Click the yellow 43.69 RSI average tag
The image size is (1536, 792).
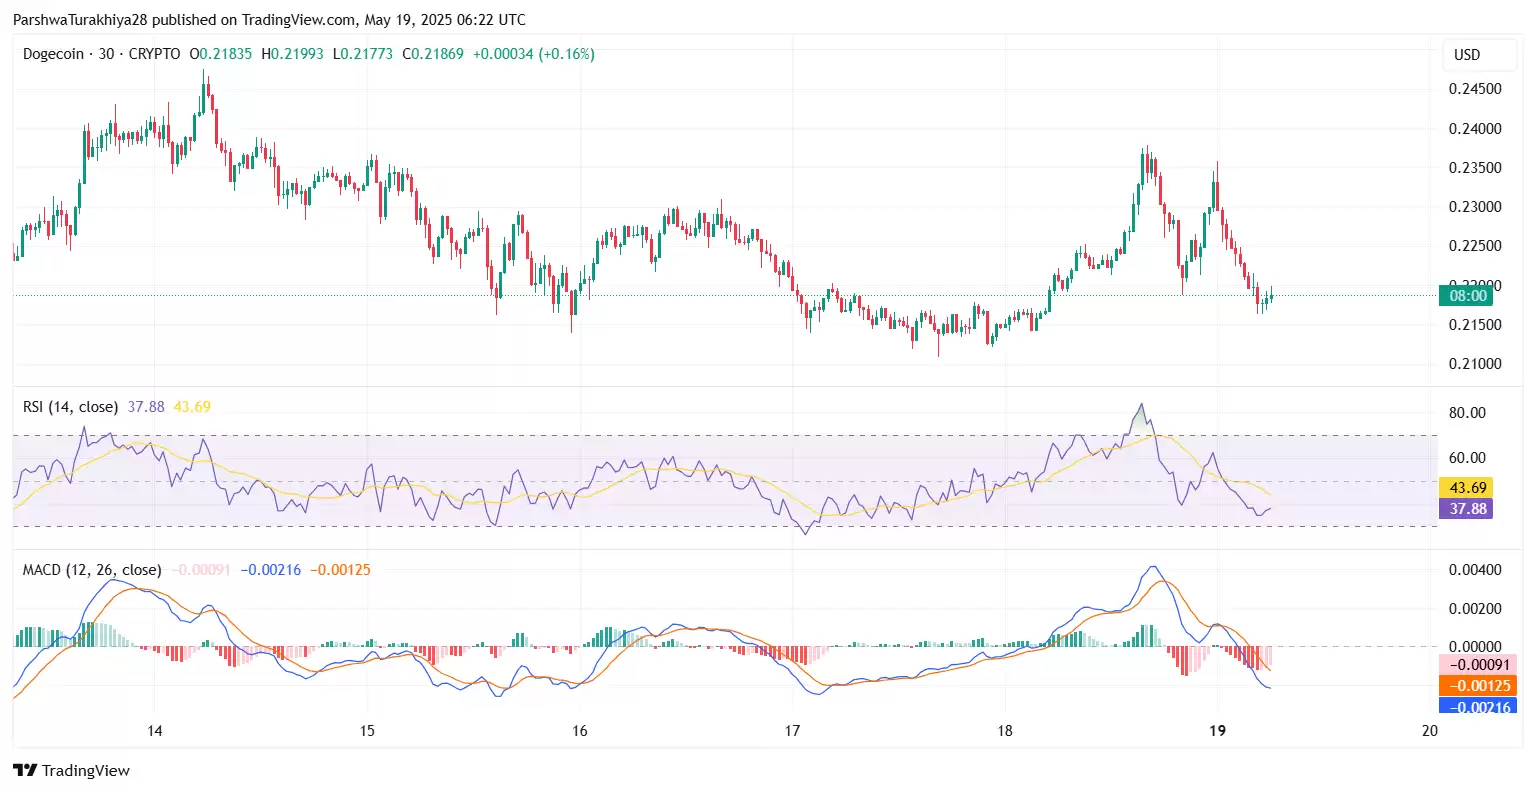tap(1466, 487)
